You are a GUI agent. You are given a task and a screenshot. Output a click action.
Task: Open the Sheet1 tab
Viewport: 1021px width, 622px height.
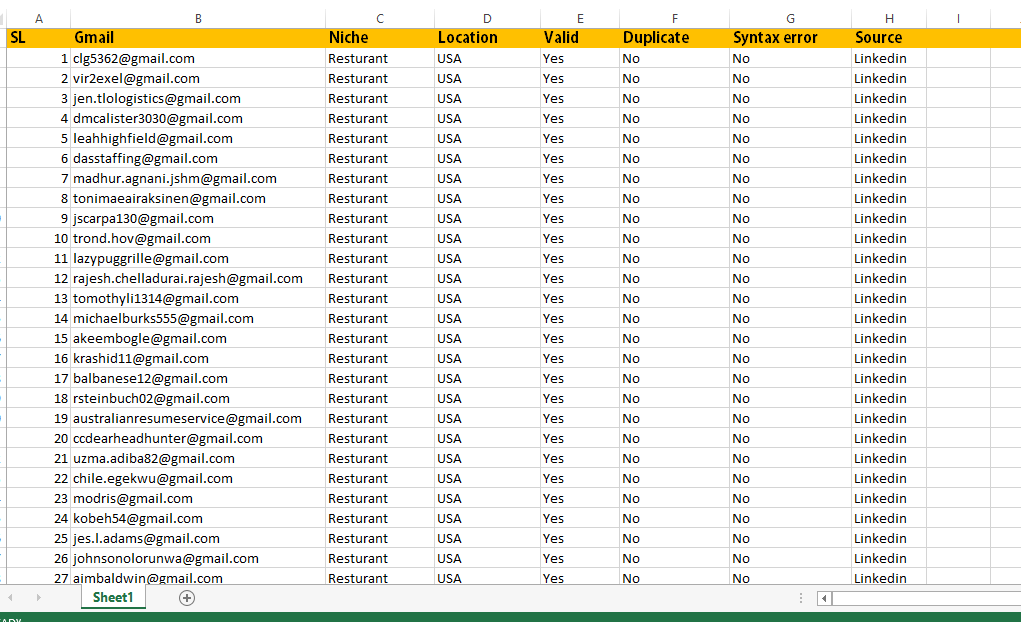(113, 598)
